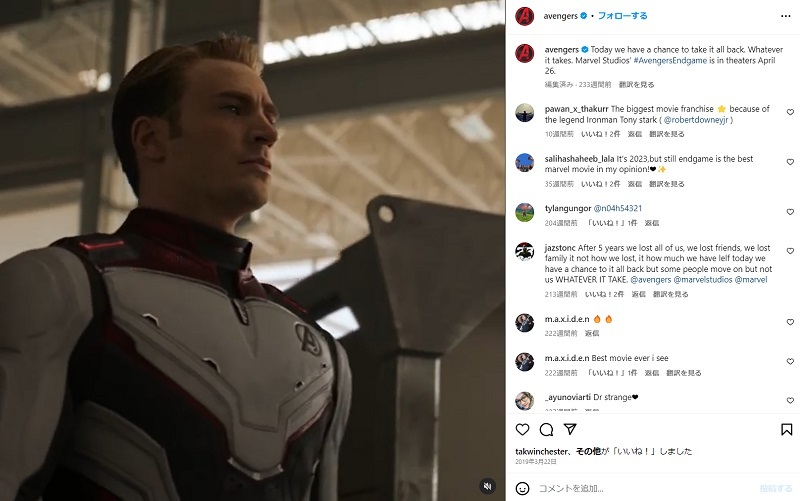Click the avengers profile avatar in header

(524, 16)
